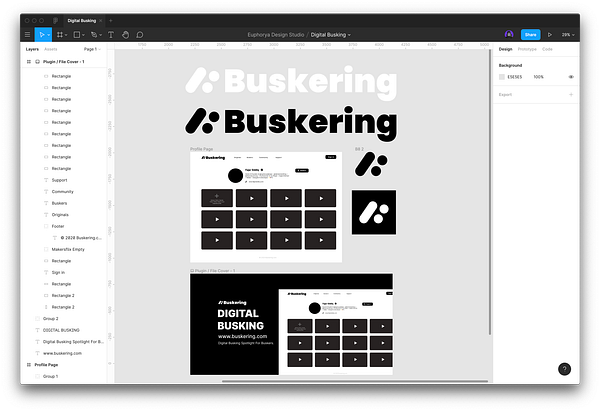
Task: Select the white logomark on black square
Action: tap(374, 212)
